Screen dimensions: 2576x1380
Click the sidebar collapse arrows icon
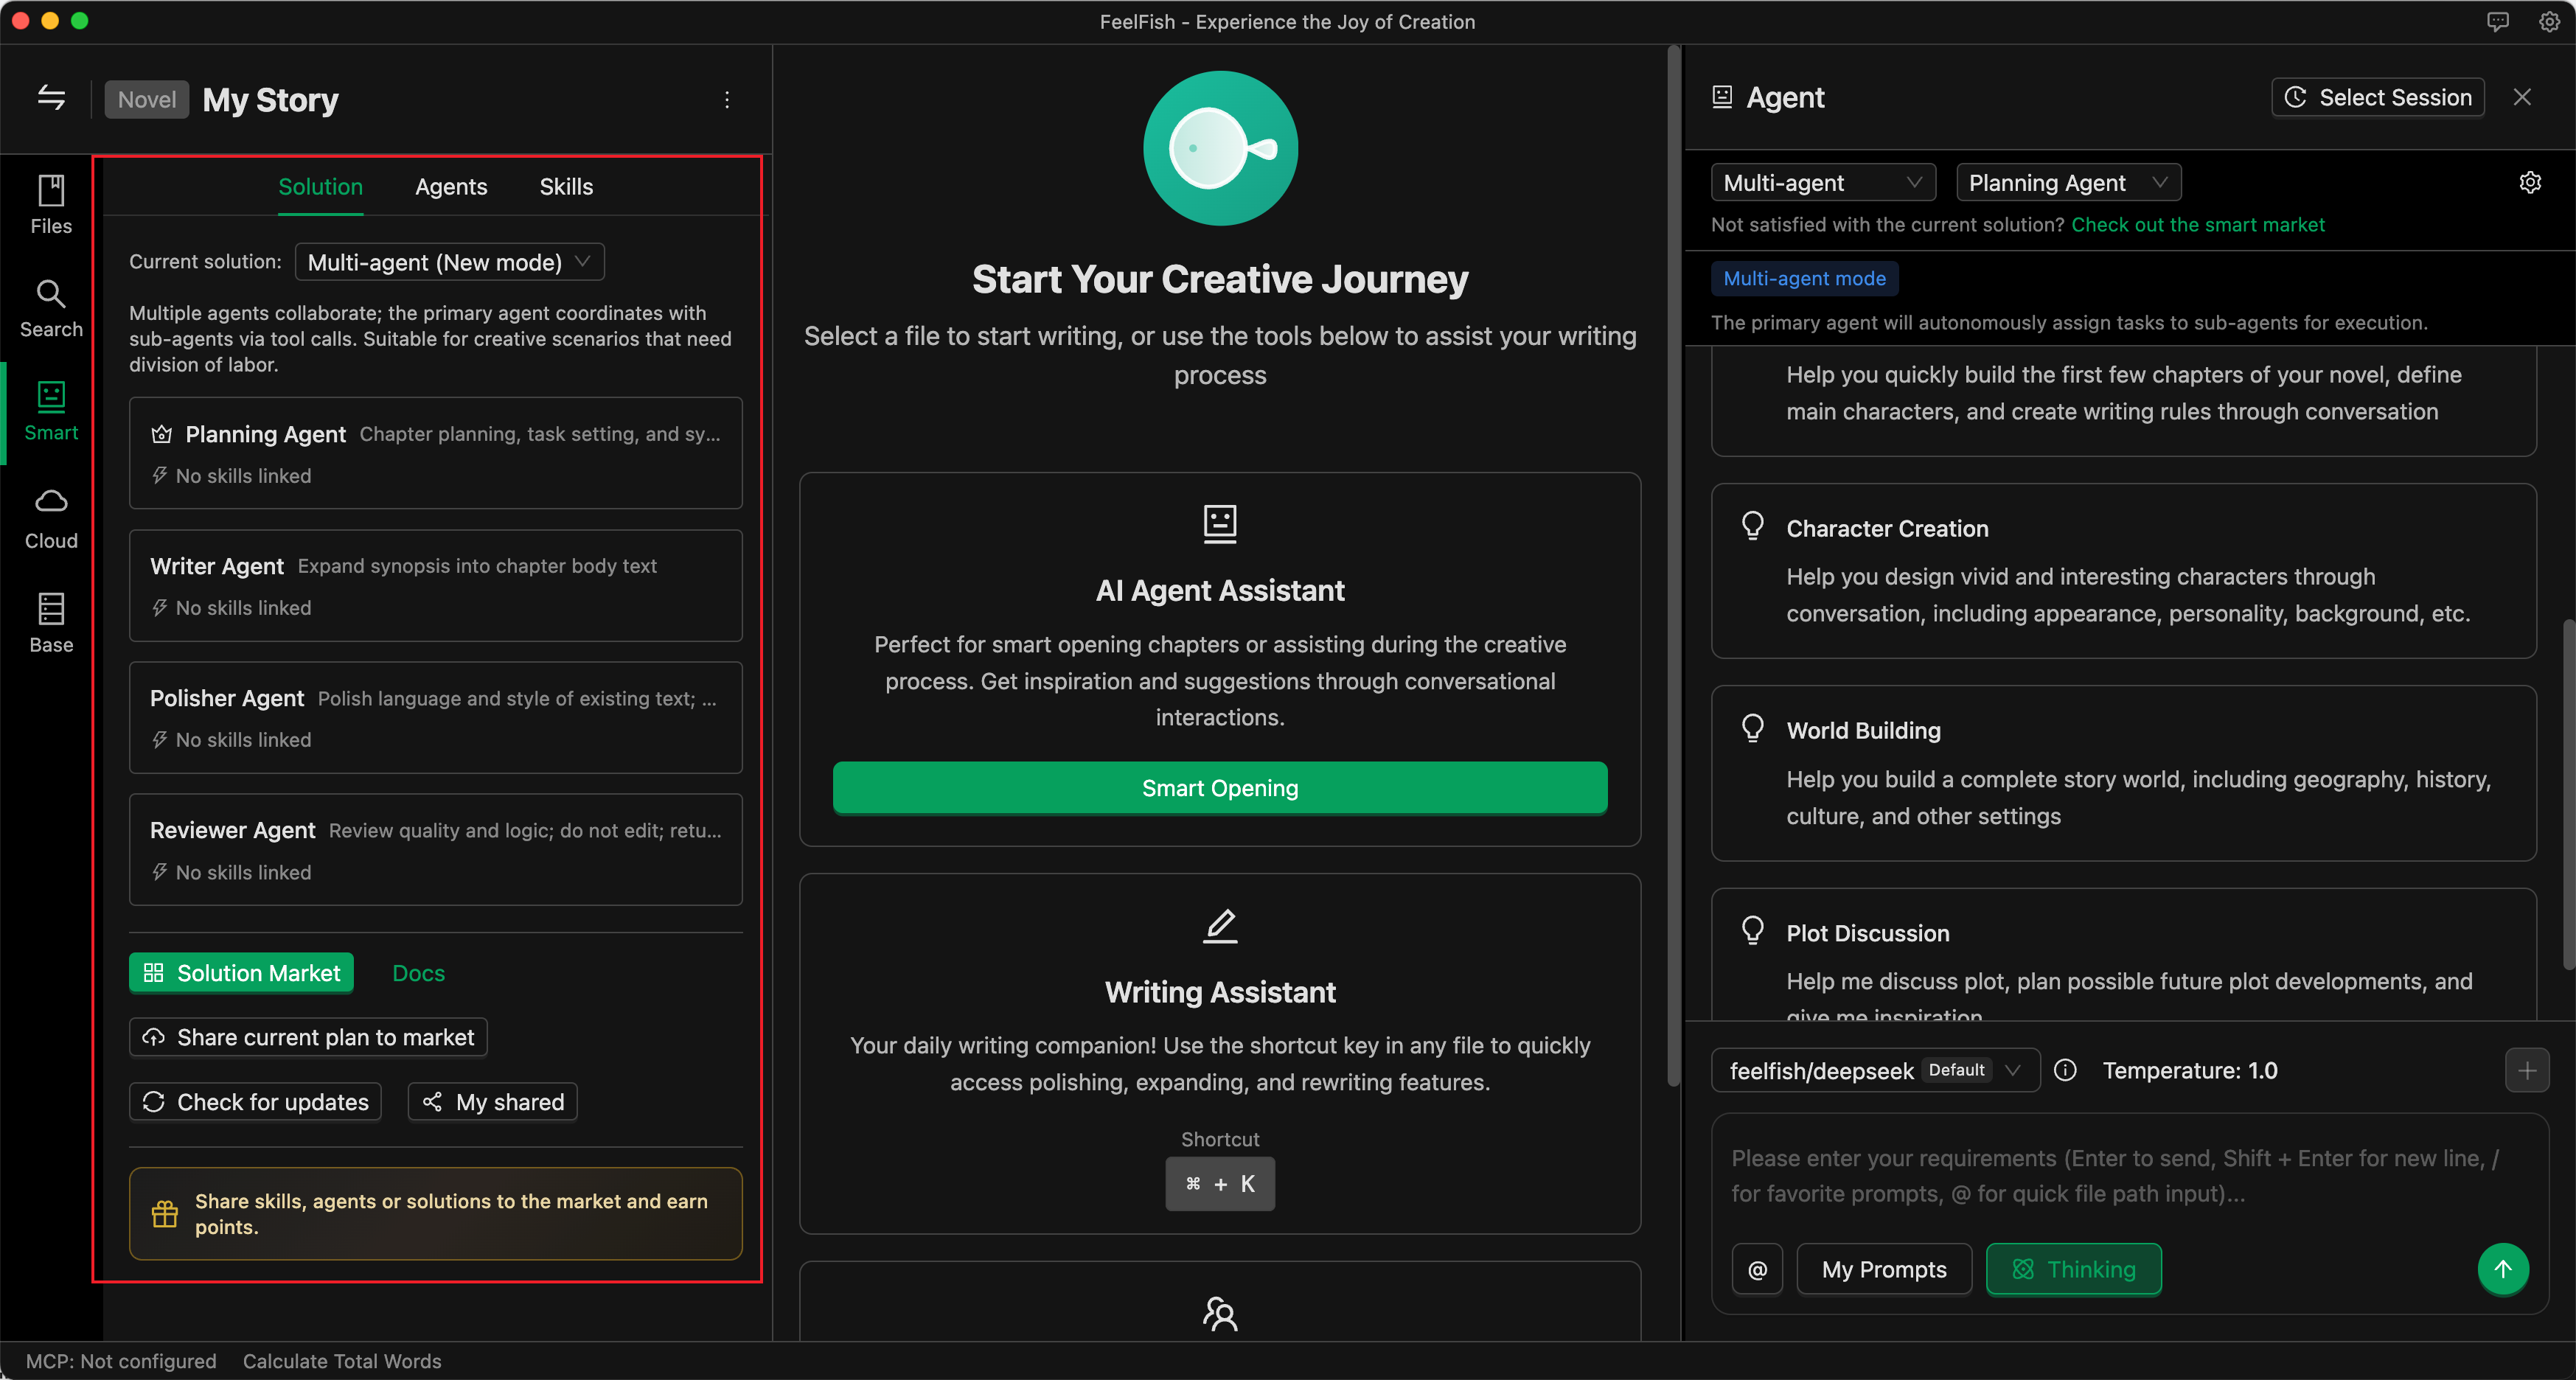[x=51, y=98]
